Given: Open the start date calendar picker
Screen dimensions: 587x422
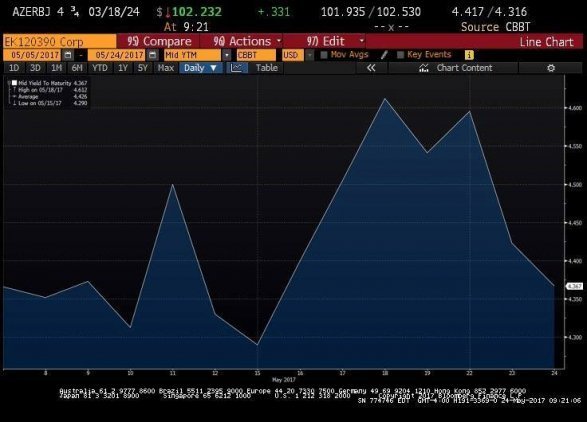Looking at the screenshot, I should coord(68,55).
